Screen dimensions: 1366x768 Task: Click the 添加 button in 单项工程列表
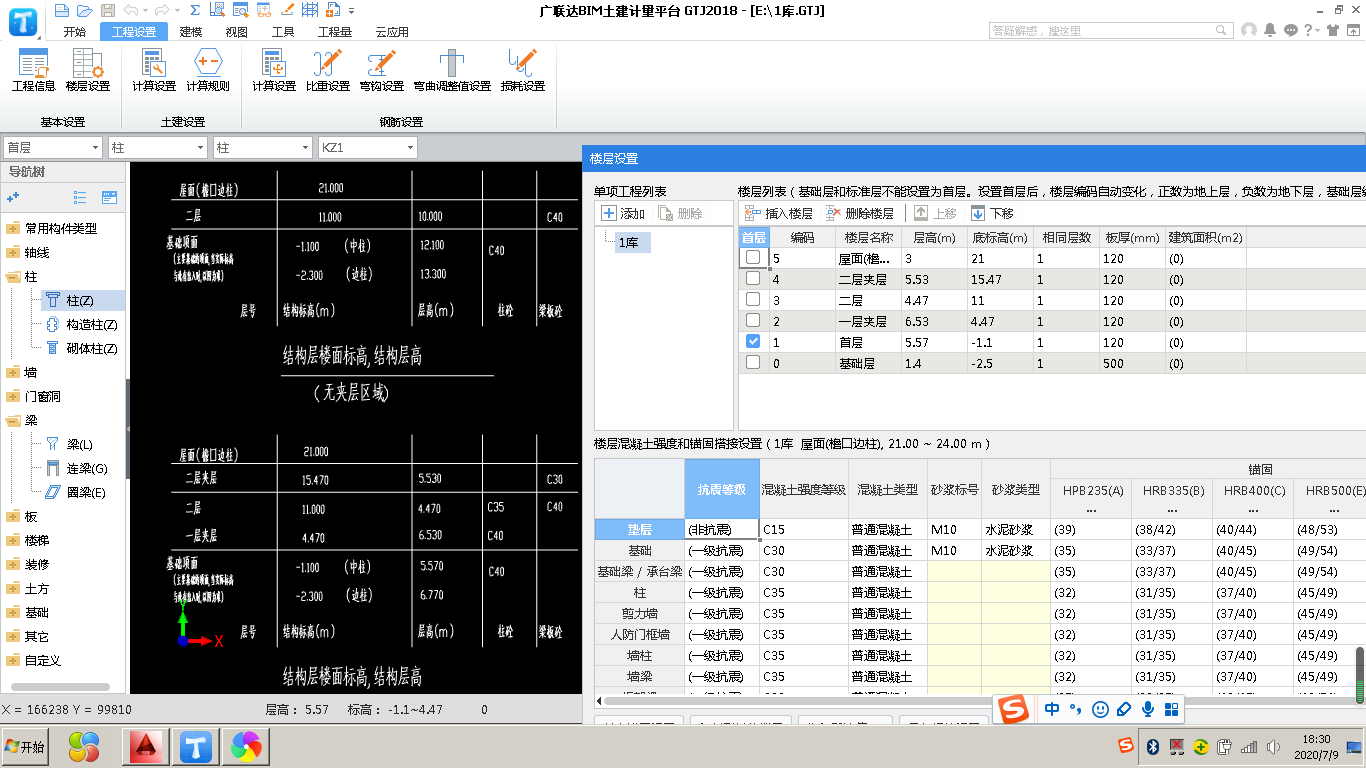click(x=623, y=213)
